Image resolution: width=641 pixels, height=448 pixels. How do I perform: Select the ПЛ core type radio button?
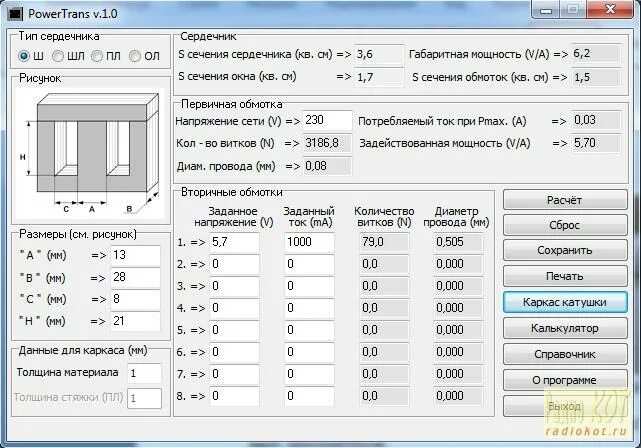(97, 56)
